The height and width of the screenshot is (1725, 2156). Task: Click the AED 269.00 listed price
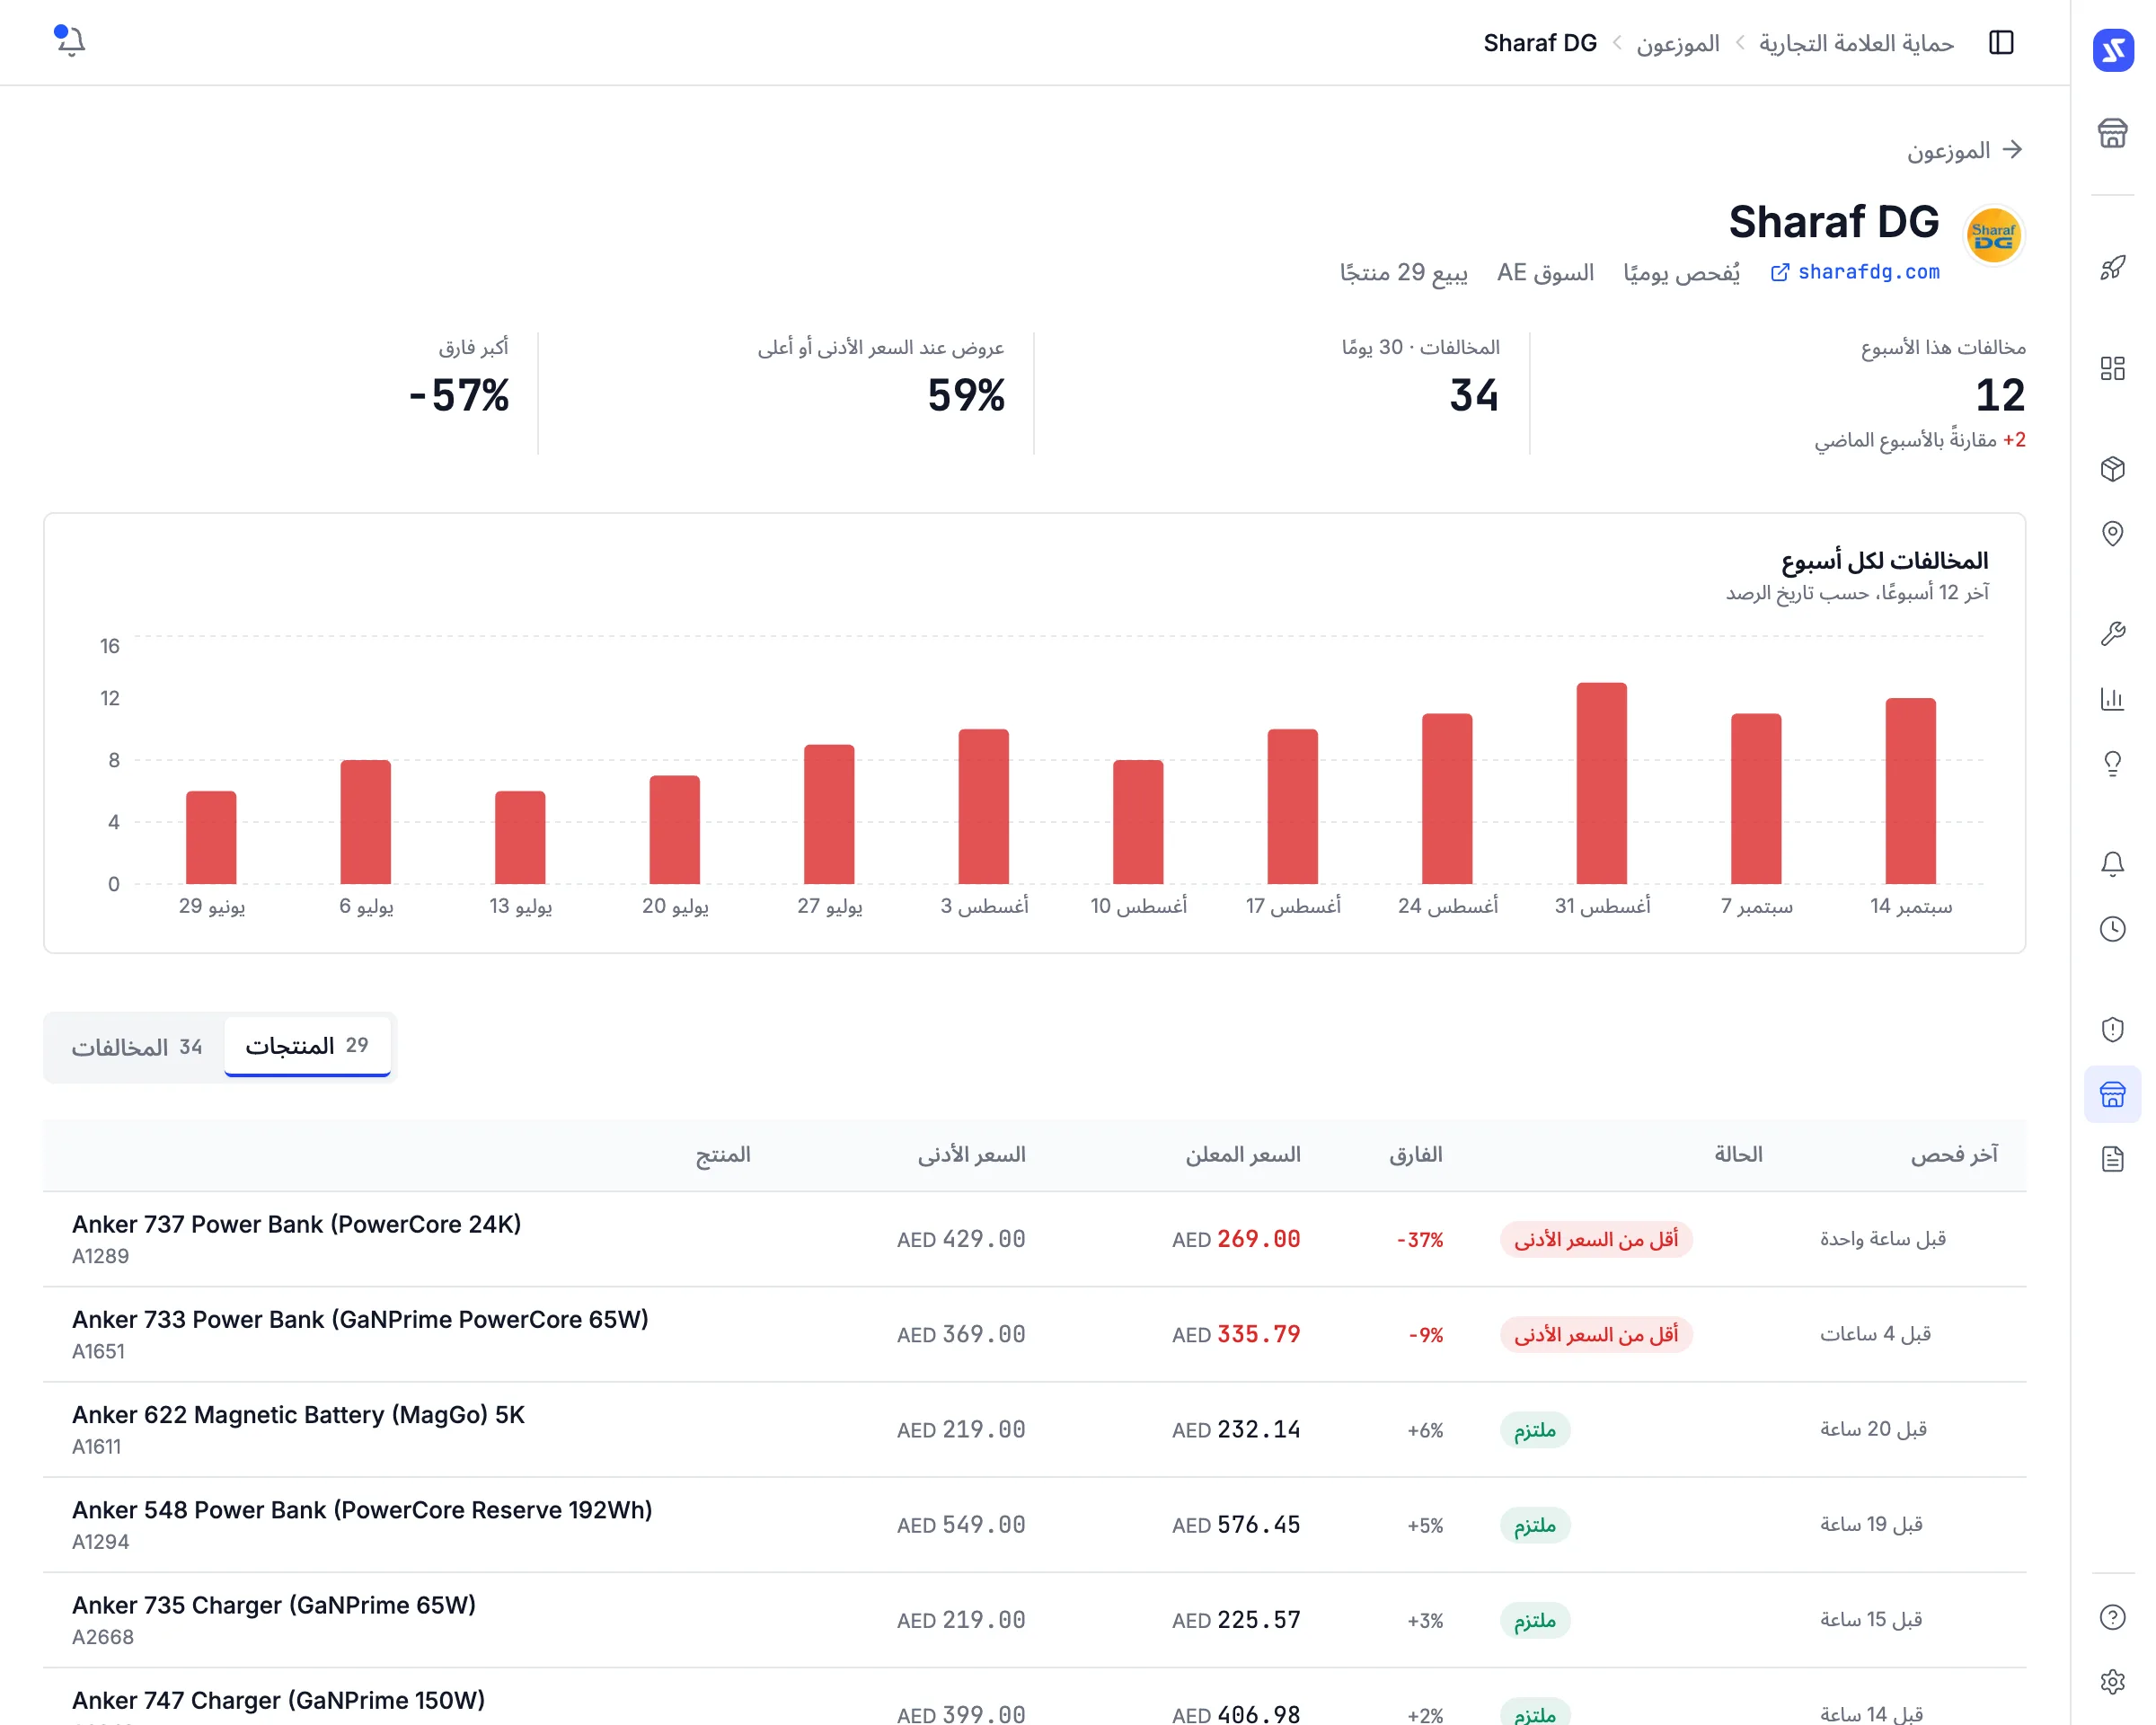click(1236, 1239)
